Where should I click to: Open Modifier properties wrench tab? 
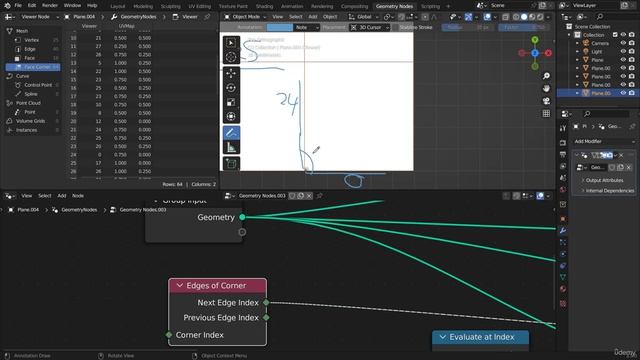point(563,231)
